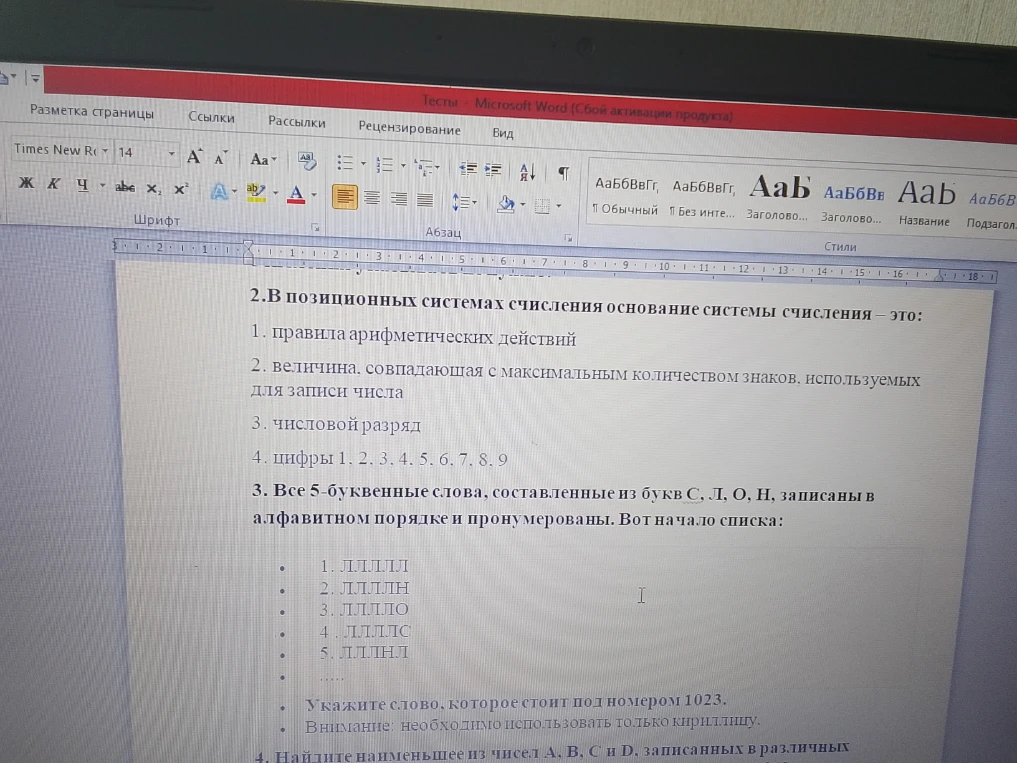Click the line 'Укажите слово, которое стоит под номером 1023'
The image size is (1017, 763).
pyautogui.click(x=515, y=702)
